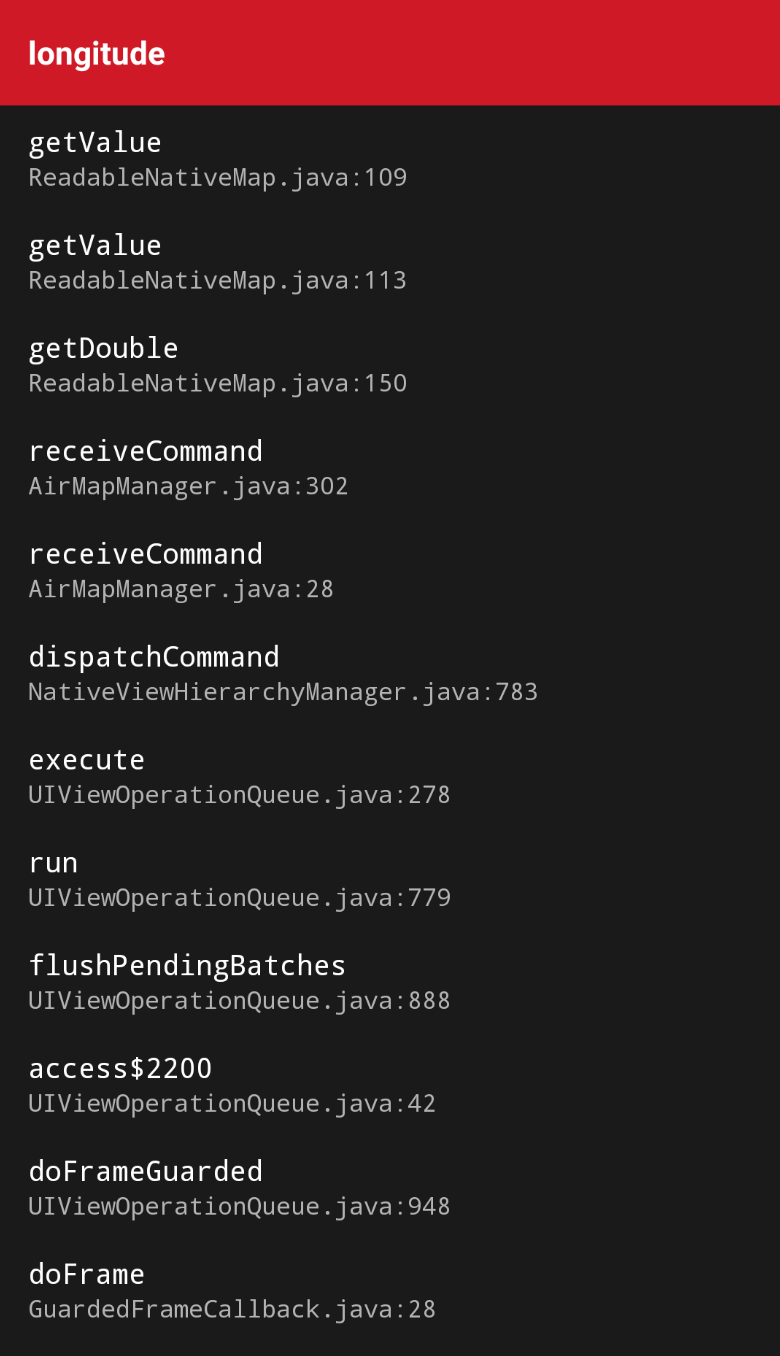Click the doFrame stack frame
Screen dimensions: 780x1356
click(x=87, y=1274)
